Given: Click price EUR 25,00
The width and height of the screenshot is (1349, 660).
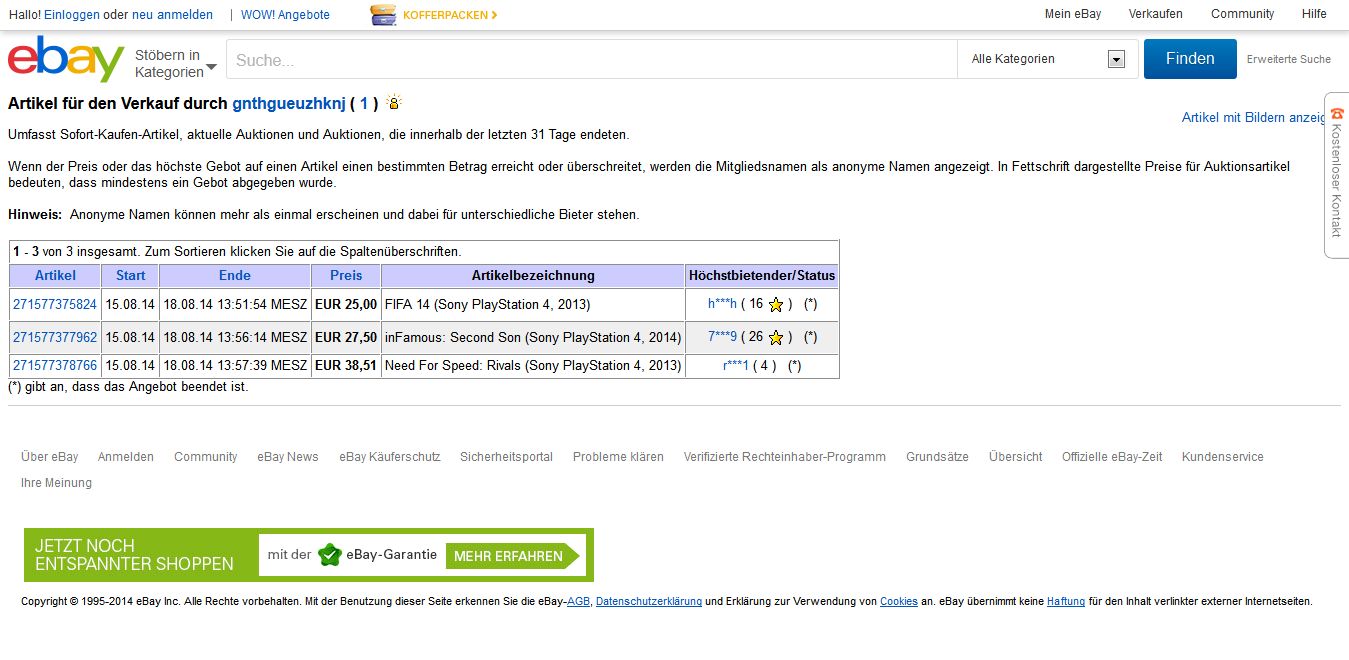Looking at the screenshot, I should (346, 304).
